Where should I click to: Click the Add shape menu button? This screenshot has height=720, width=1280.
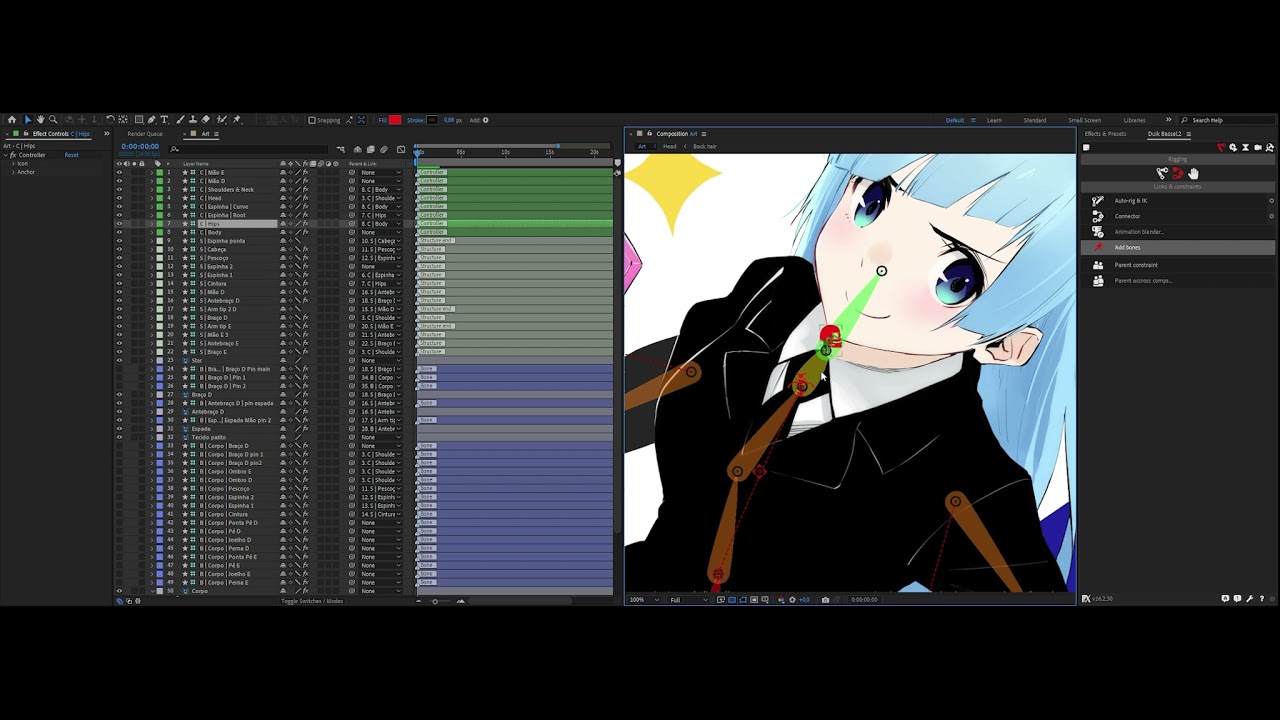coord(486,120)
